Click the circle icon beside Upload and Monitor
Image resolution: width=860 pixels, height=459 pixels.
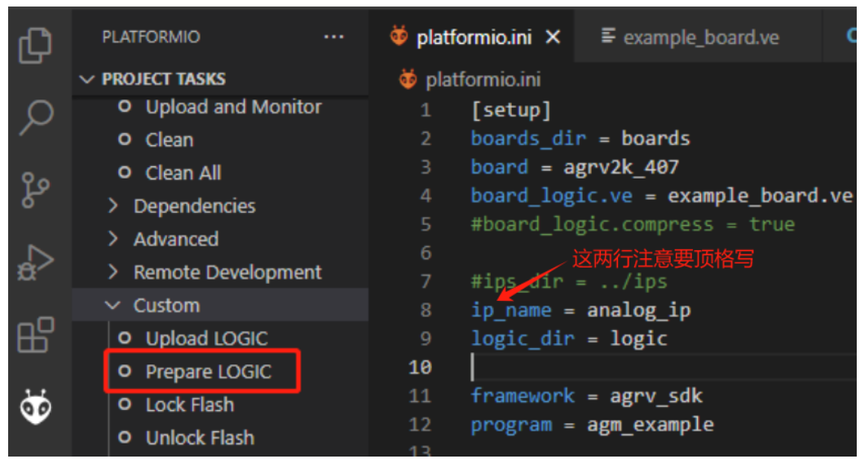tap(125, 107)
